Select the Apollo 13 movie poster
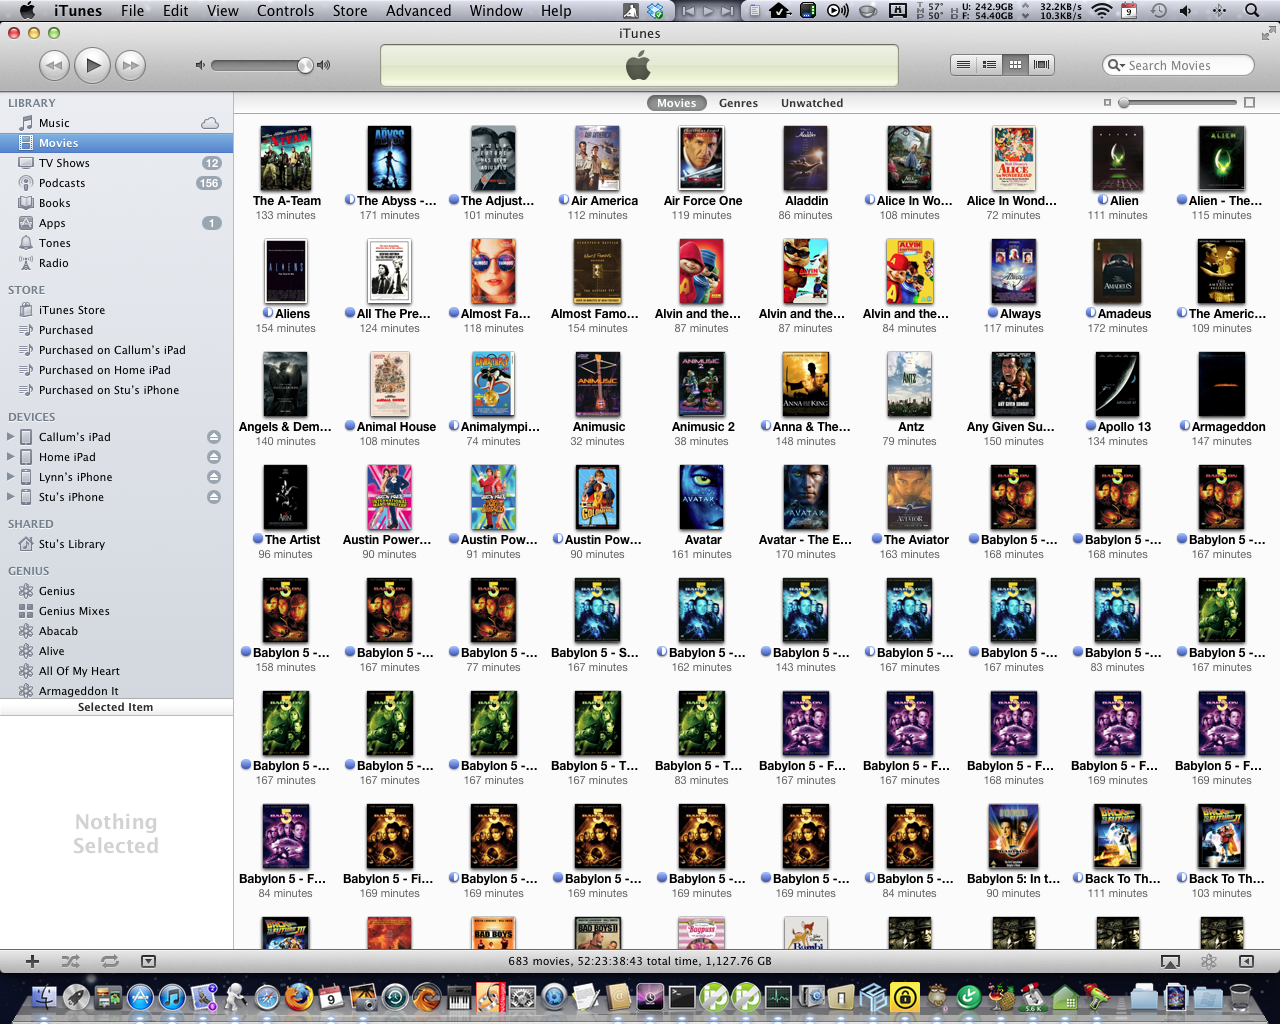Image resolution: width=1280 pixels, height=1024 pixels. click(1118, 384)
